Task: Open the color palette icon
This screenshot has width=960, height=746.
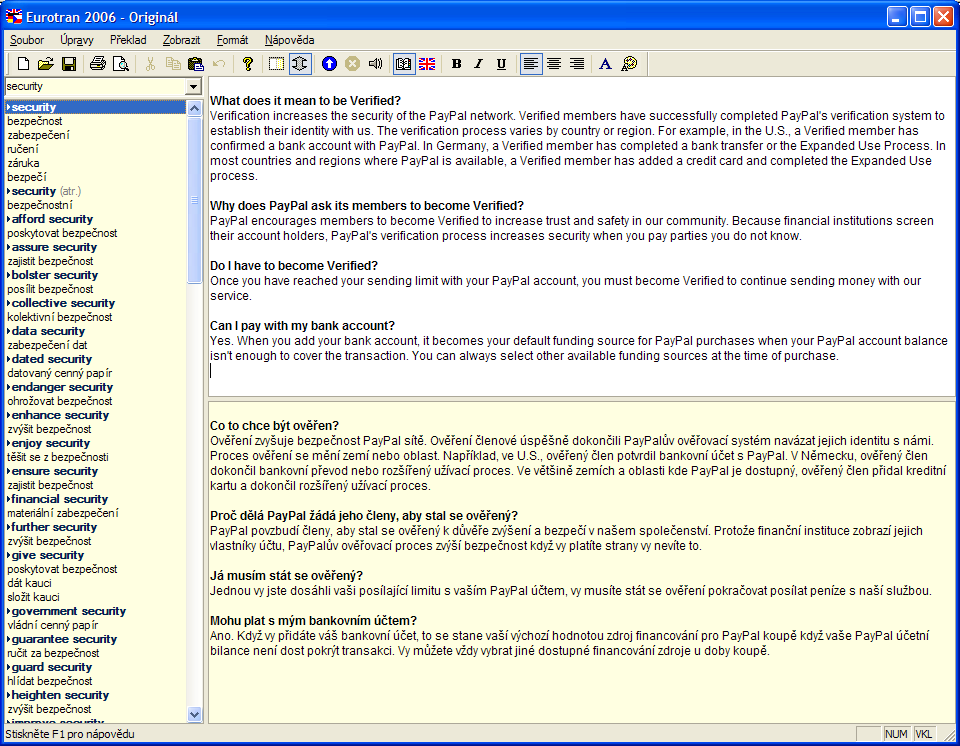Action: click(x=629, y=64)
